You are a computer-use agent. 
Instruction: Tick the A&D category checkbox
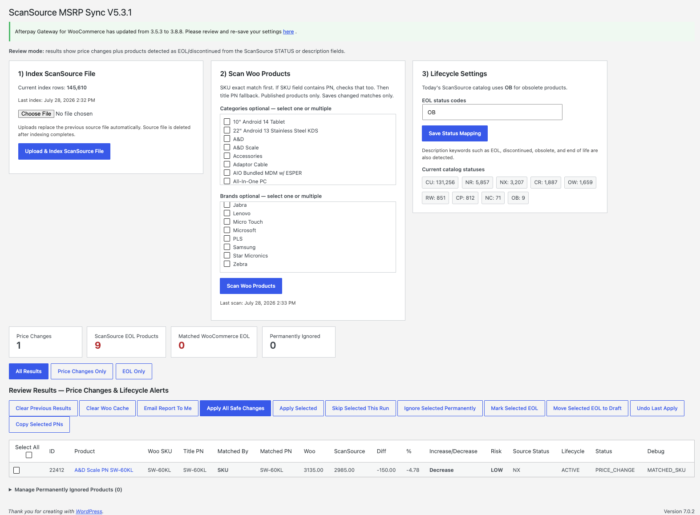point(227,139)
